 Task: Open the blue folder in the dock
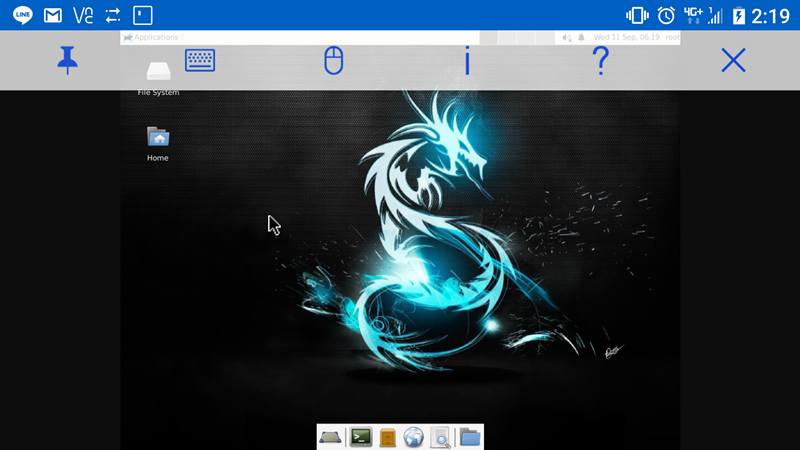click(x=470, y=437)
